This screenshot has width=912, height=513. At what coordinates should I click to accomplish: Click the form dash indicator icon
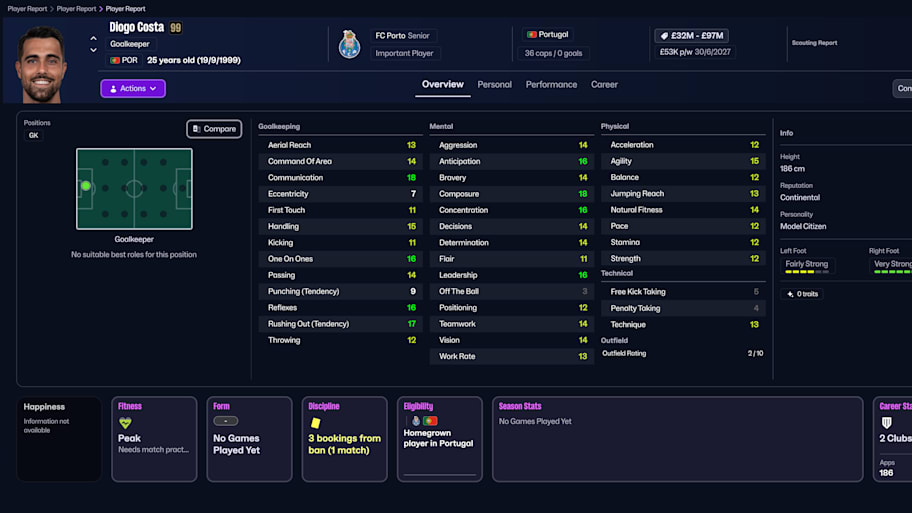226,421
